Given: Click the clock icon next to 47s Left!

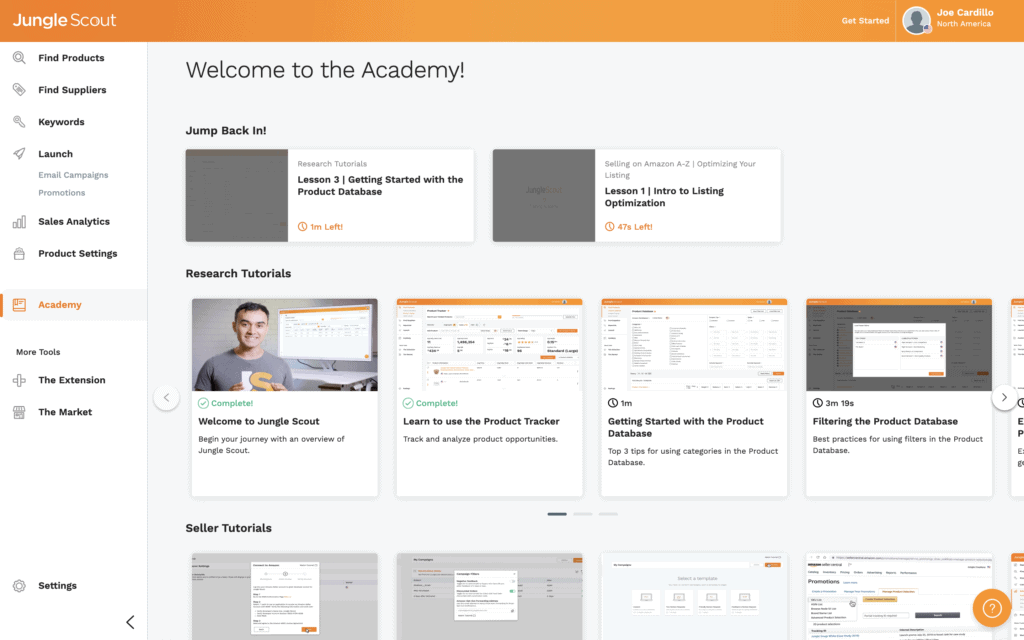Looking at the screenshot, I should [x=609, y=227].
